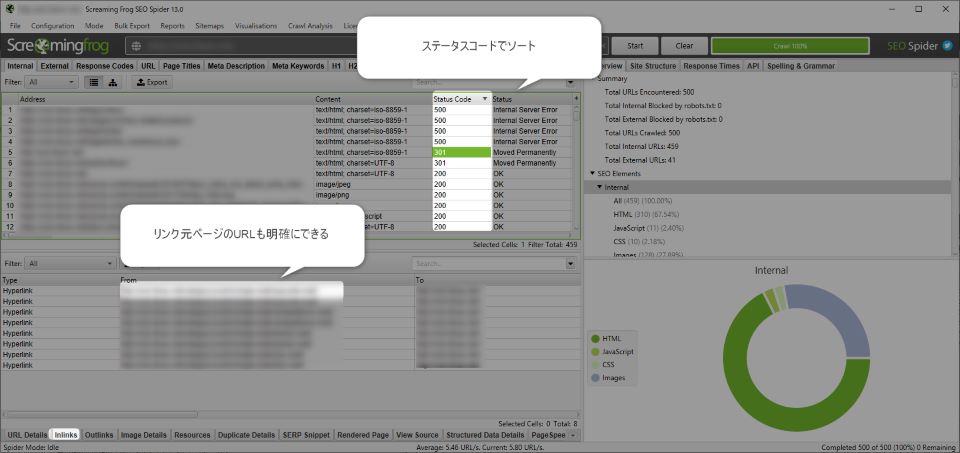The image size is (960, 453).
Task: Switch to list view icon
Action: 93,82
